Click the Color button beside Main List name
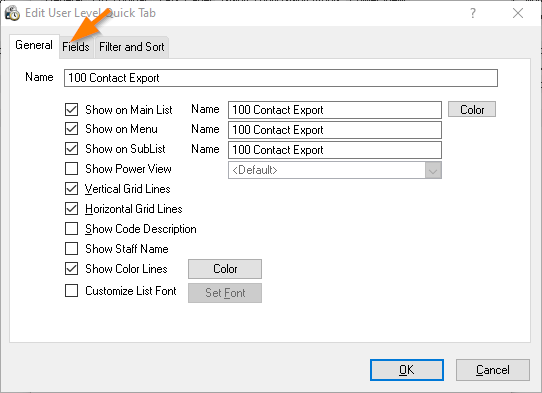The height and width of the screenshot is (393, 542). pyautogui.click(x=472, y=109)
